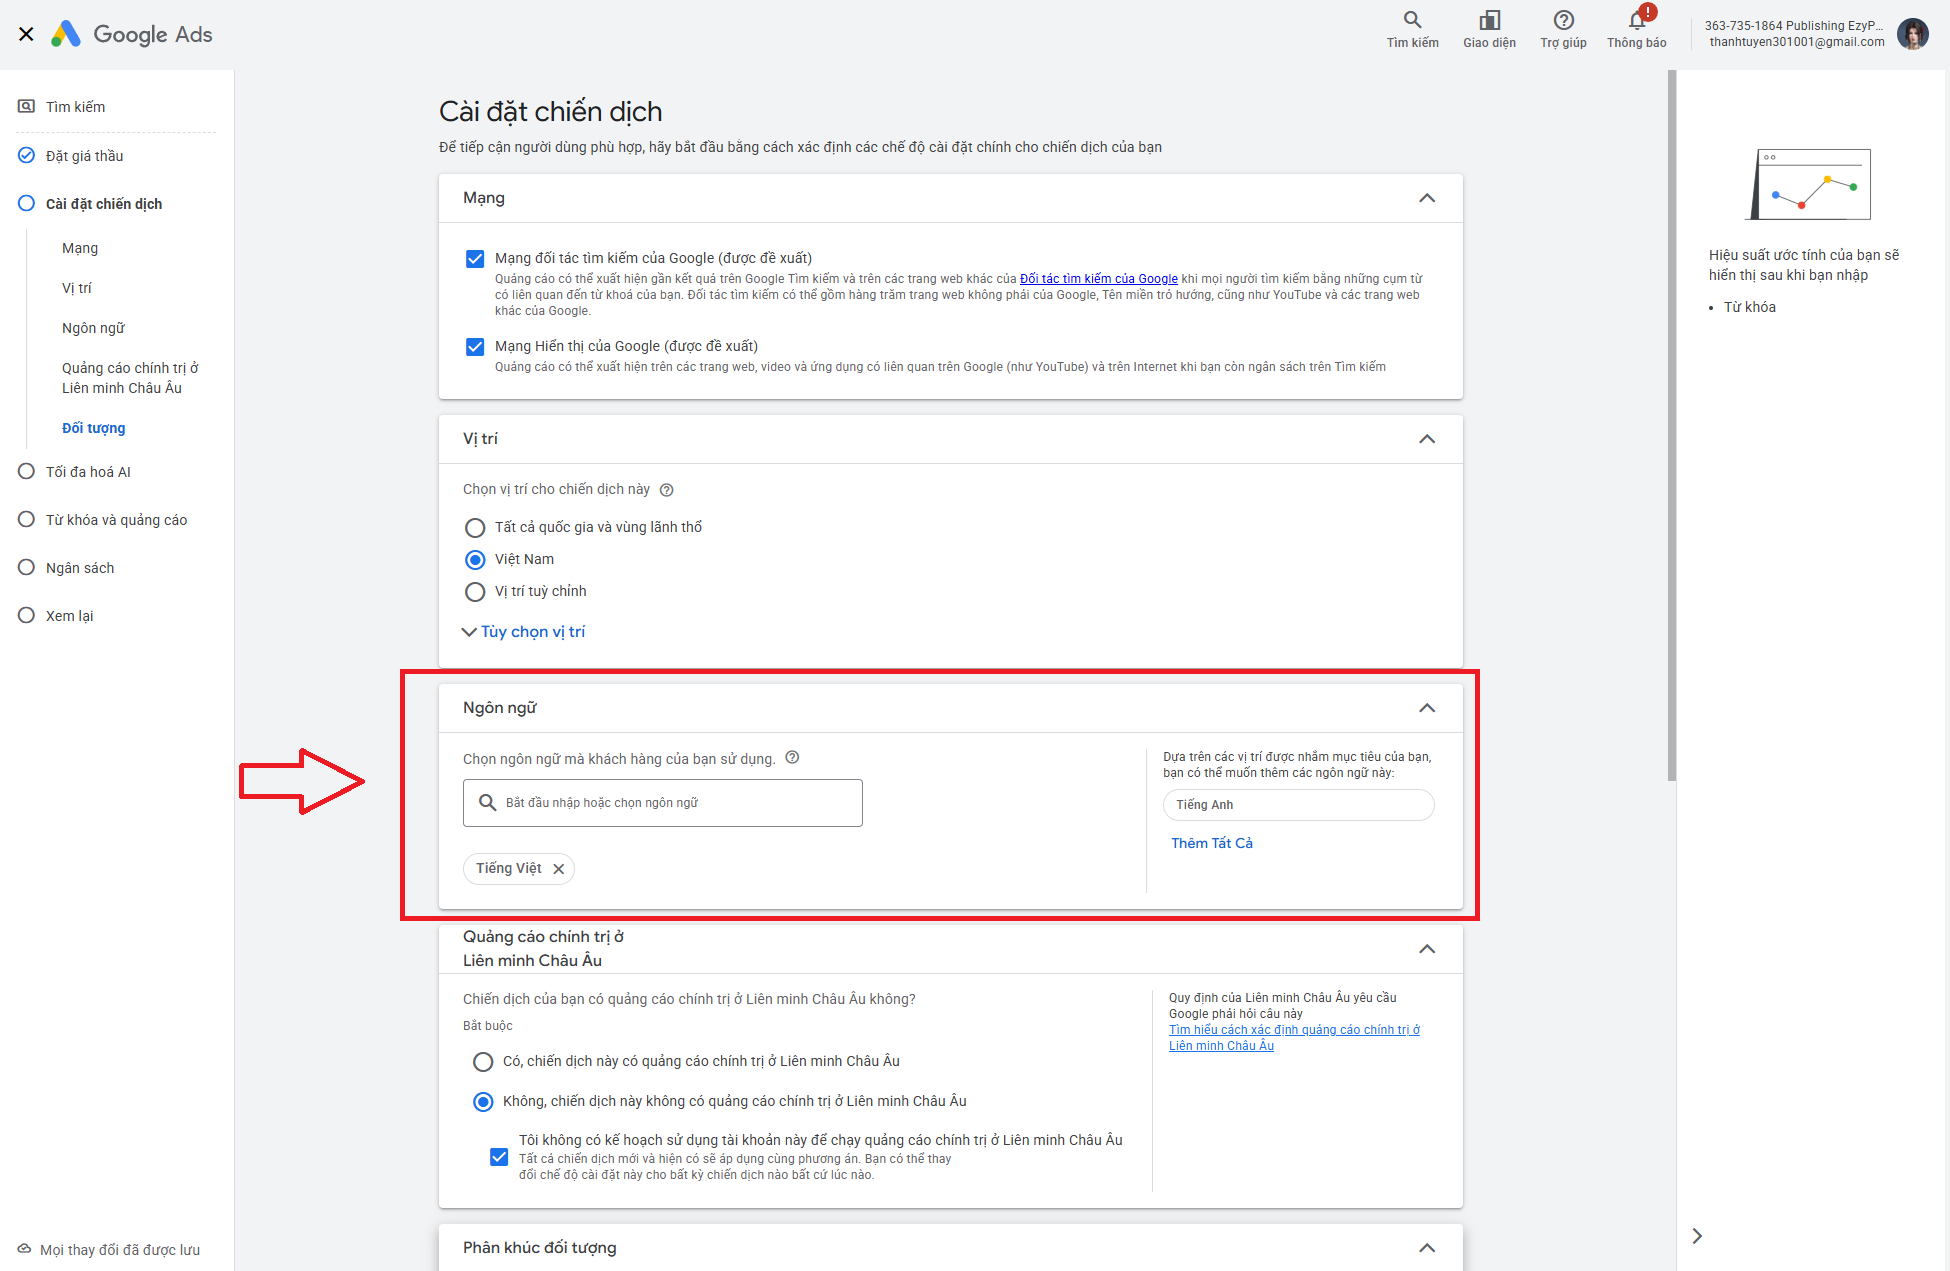The height and width of the screenshot is (1271, 1950).
Task: Go to Xem lại step
Action: click(69, 616)
